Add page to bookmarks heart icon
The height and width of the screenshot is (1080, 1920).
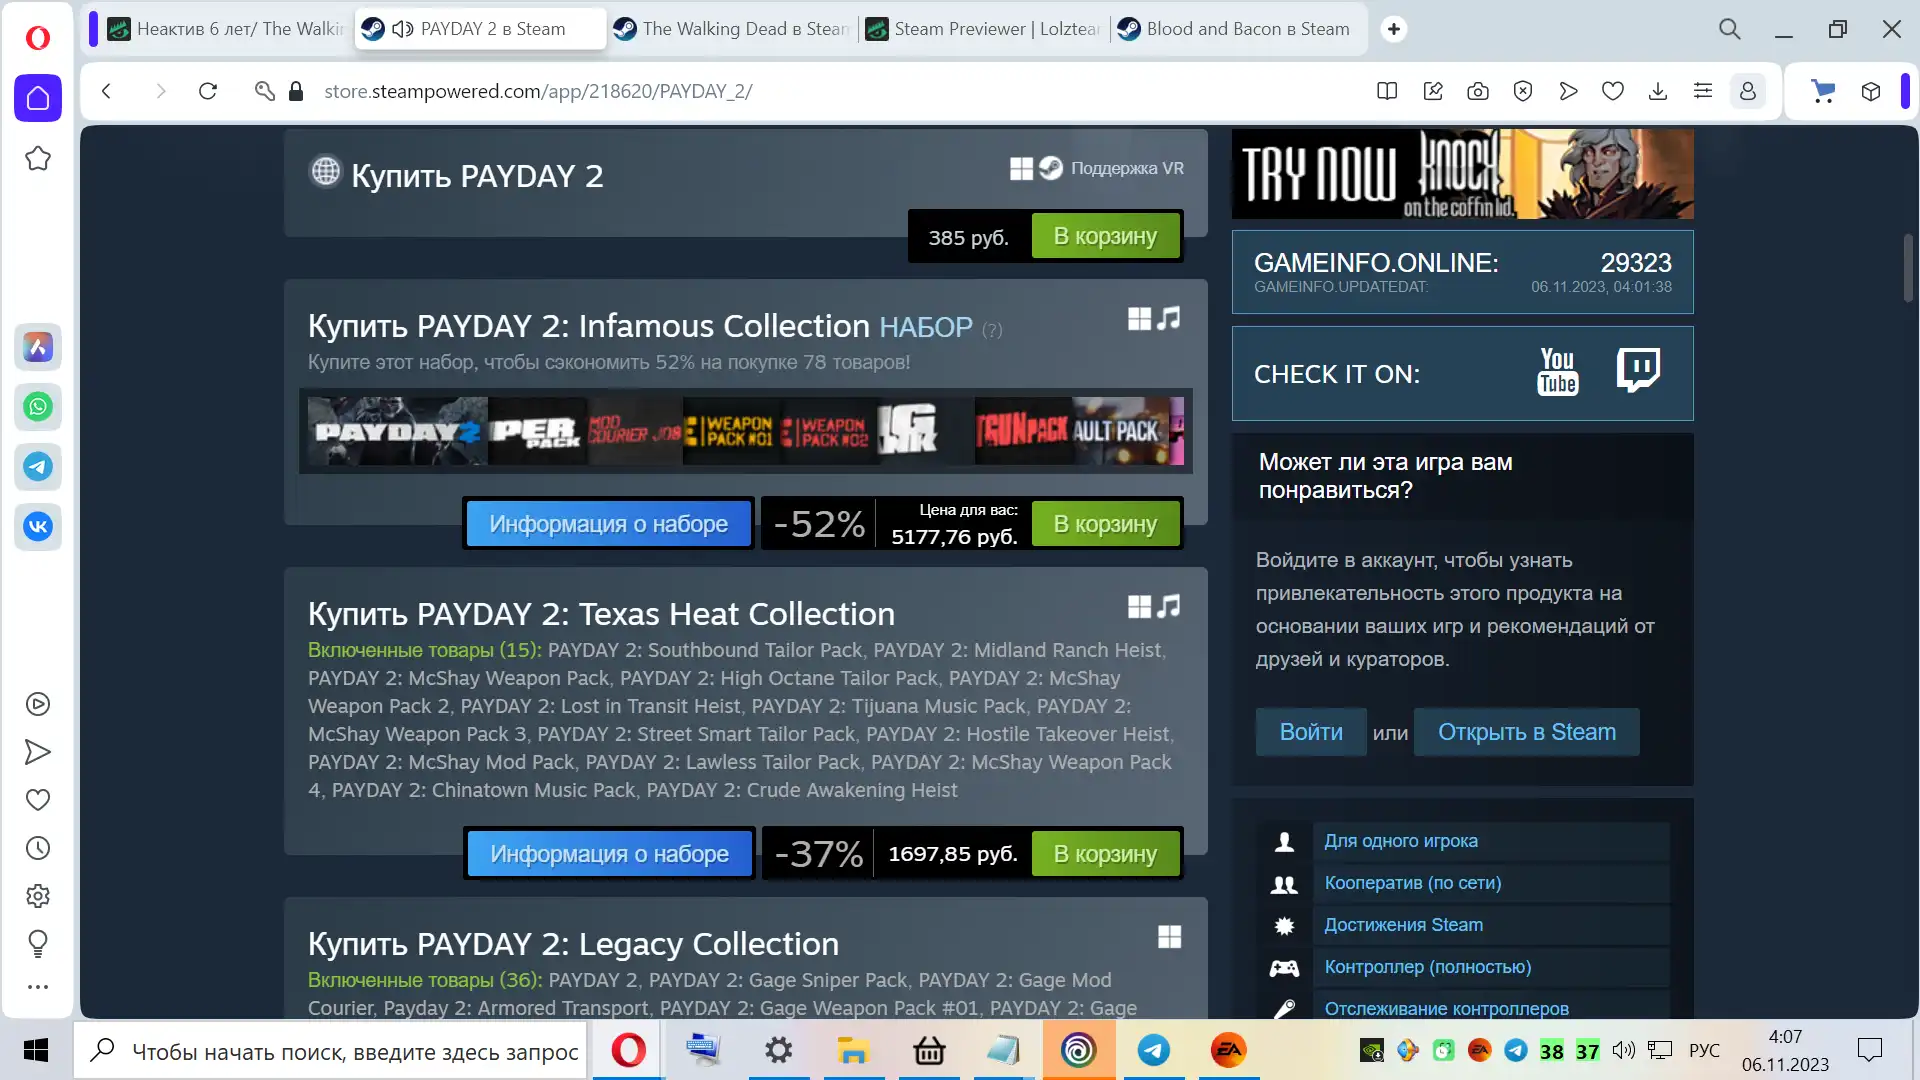(x=1613, y=91)
